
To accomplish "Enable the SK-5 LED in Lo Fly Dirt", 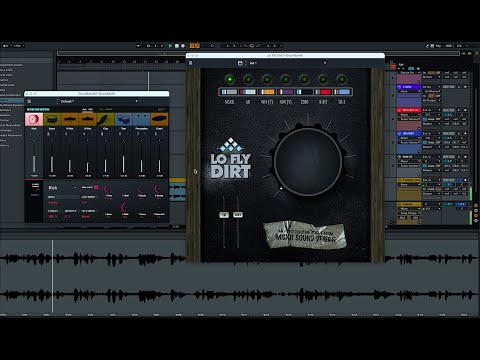I will tap(342, 79).
